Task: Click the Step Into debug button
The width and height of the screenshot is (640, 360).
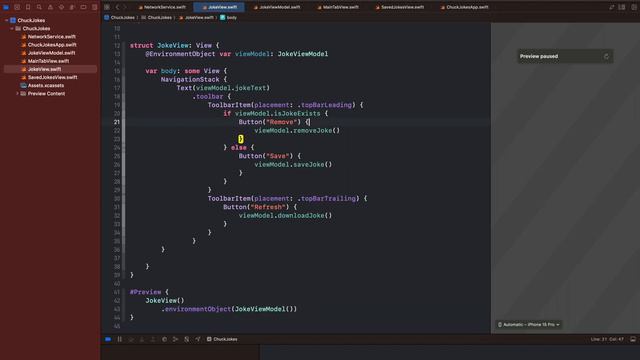Action: tap(142, 339)
